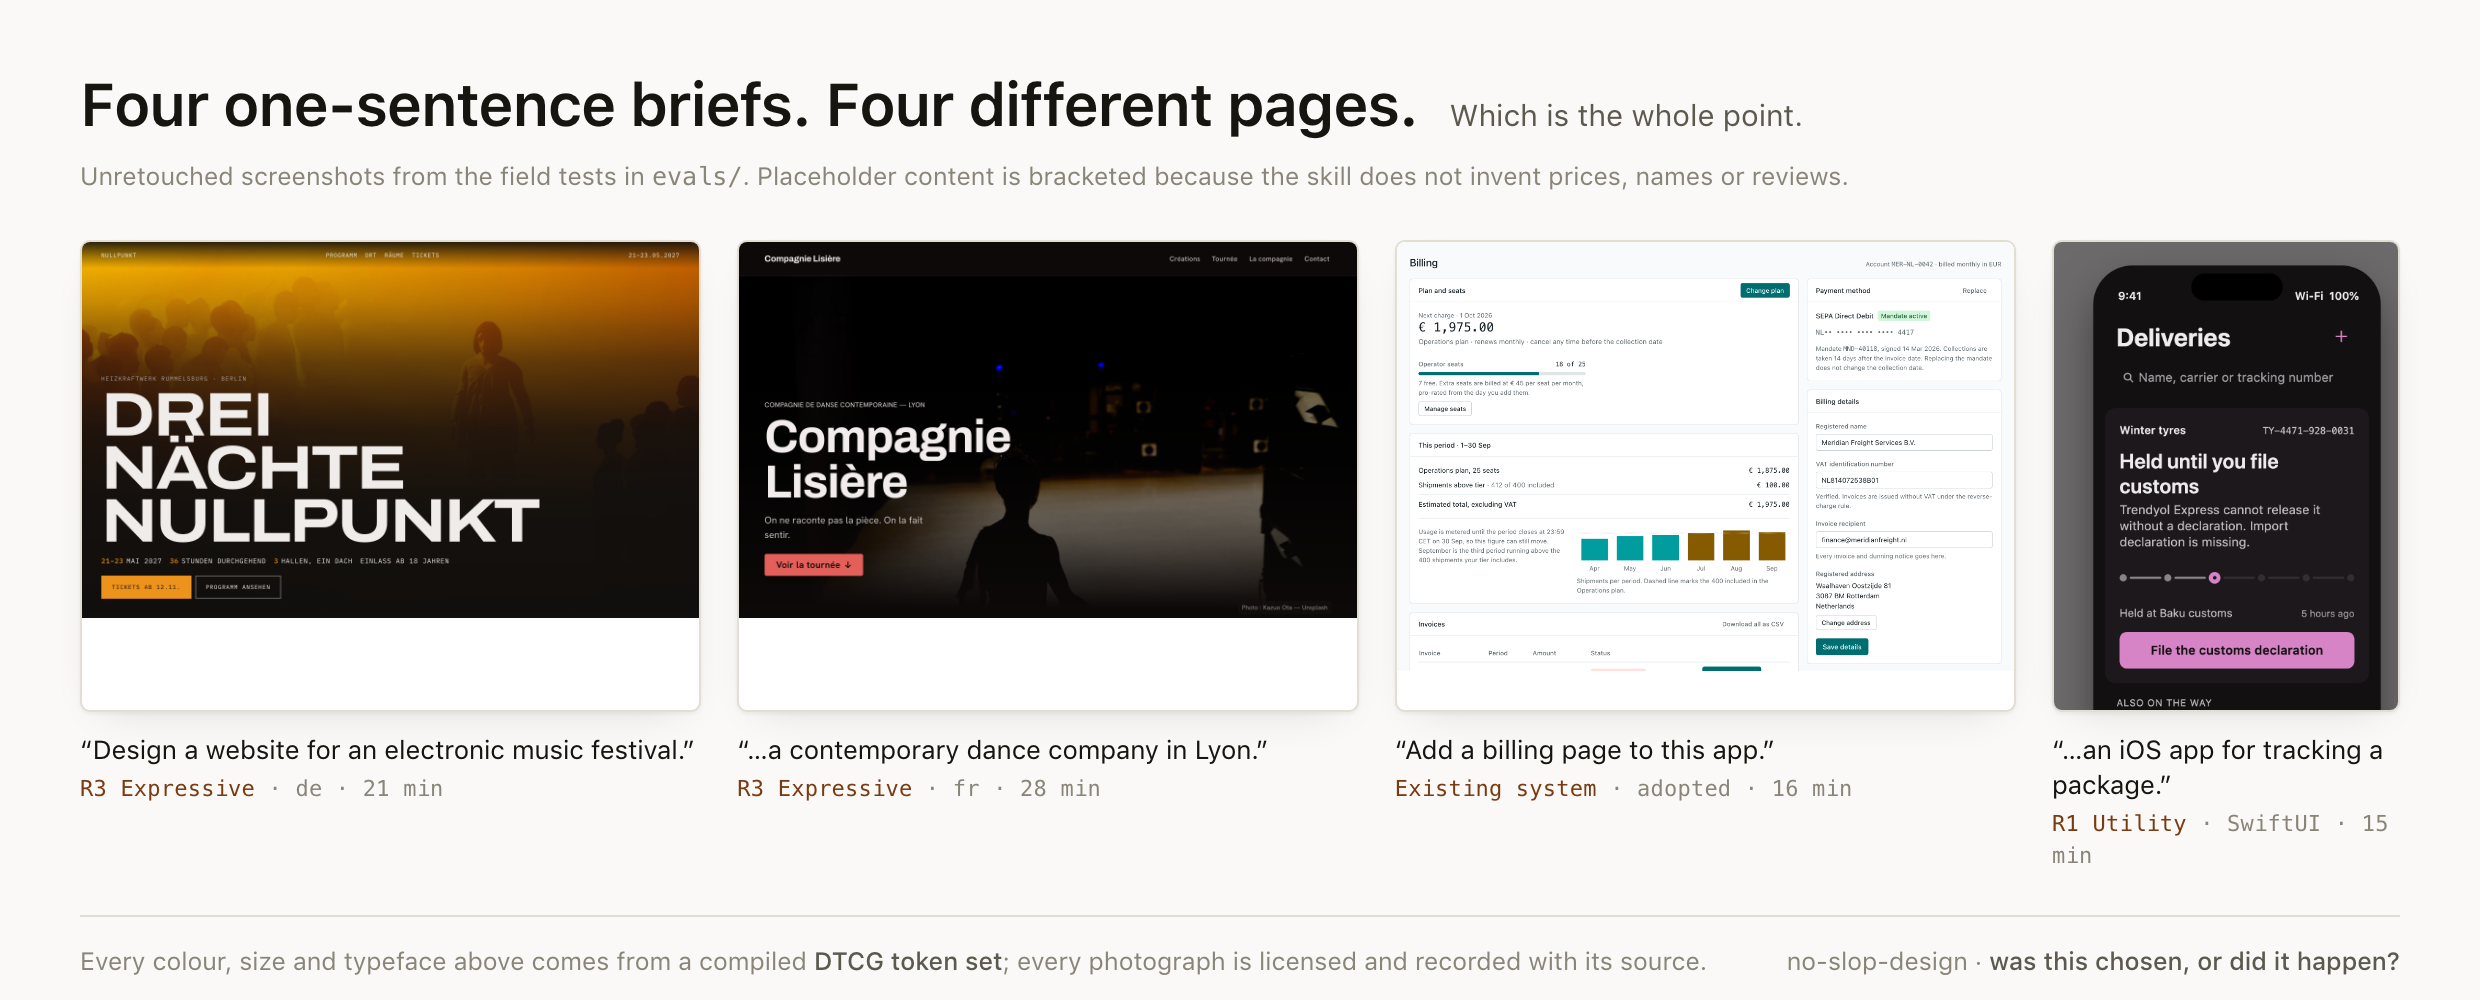This screenshot has height=1000, width=2480.
Task: Click the 'Change plan' button in Billing
Action: point(1764,291)
